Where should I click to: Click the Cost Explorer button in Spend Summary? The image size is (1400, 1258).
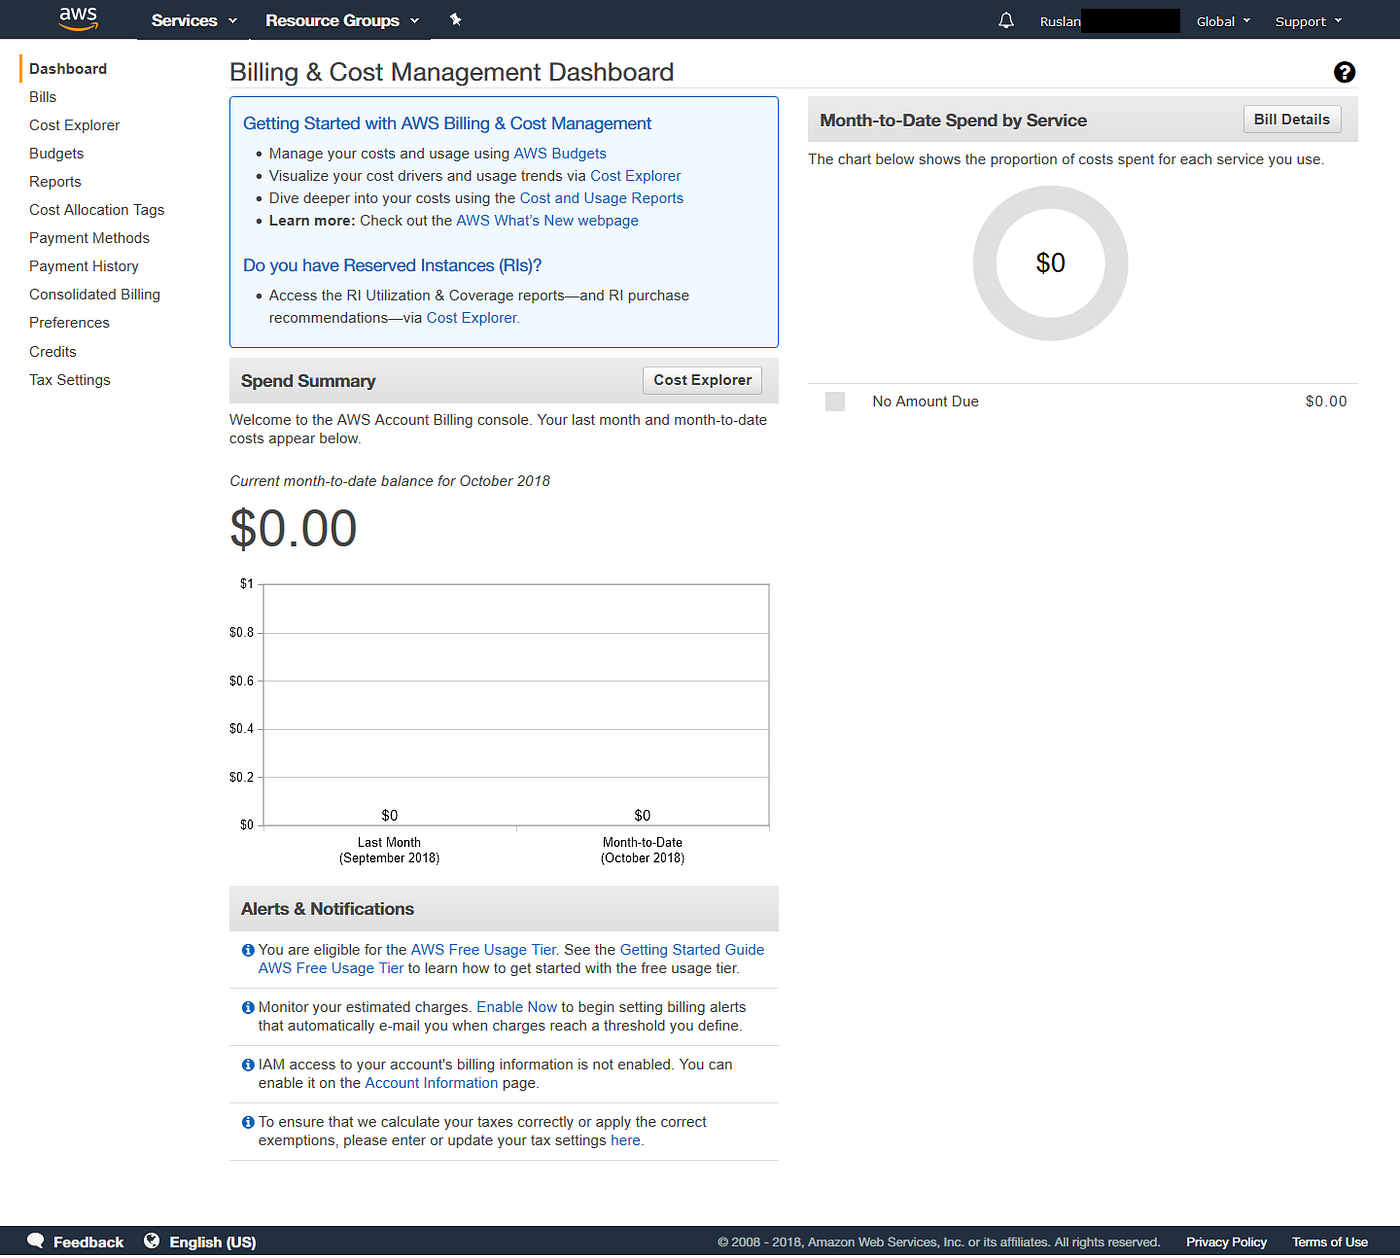[x=702, y=380]
